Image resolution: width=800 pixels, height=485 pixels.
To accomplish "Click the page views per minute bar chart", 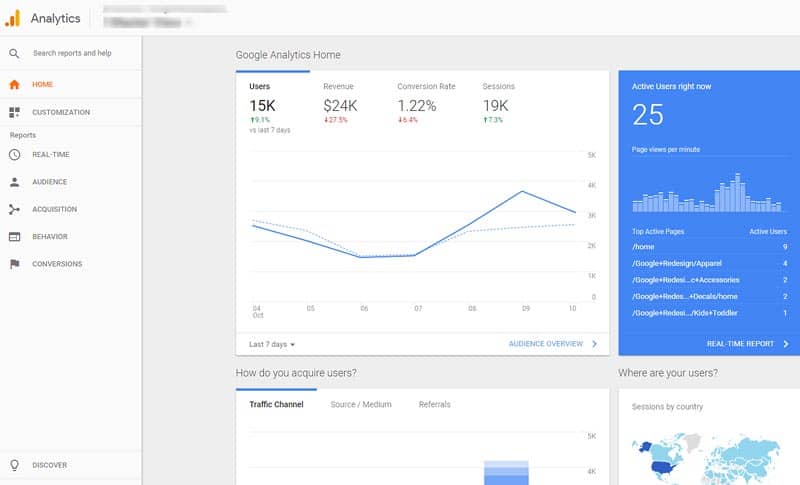I will pyautogui.click(x=707, y=193).
